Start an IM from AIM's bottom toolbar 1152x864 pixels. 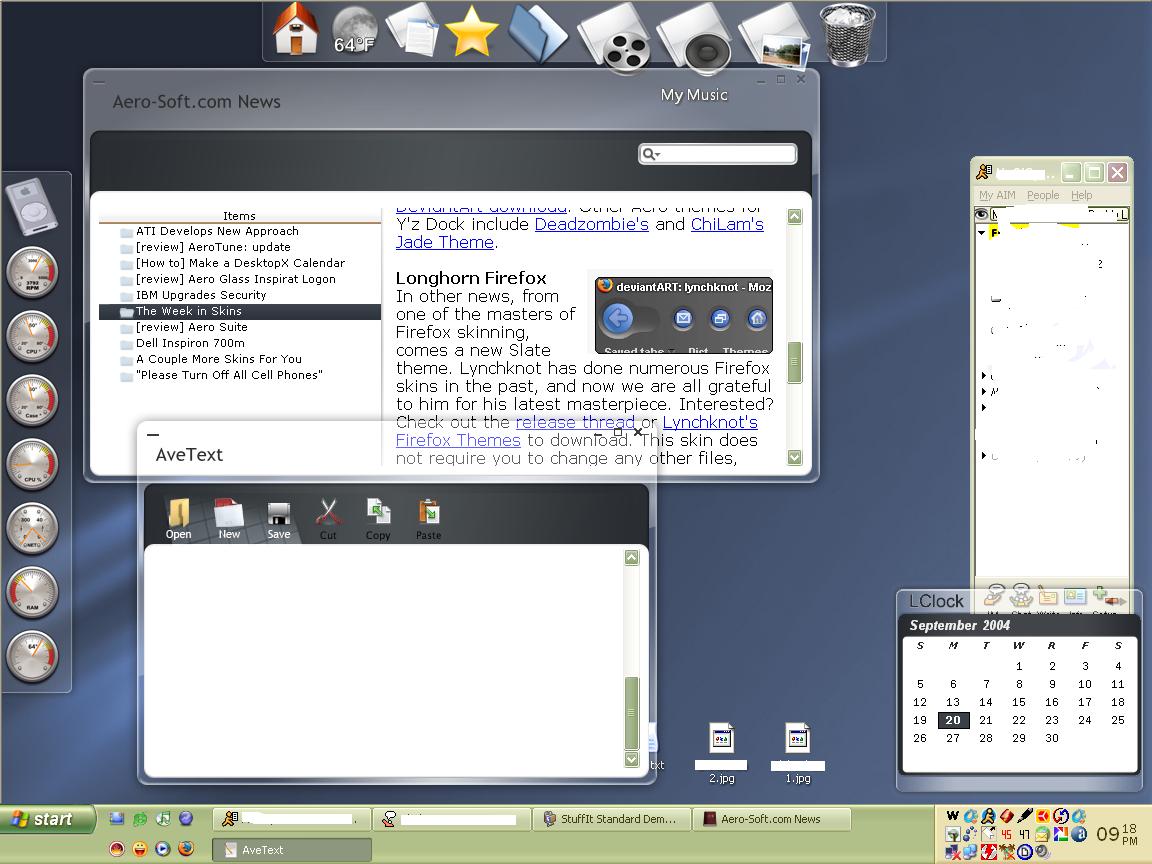coord(994,596)
